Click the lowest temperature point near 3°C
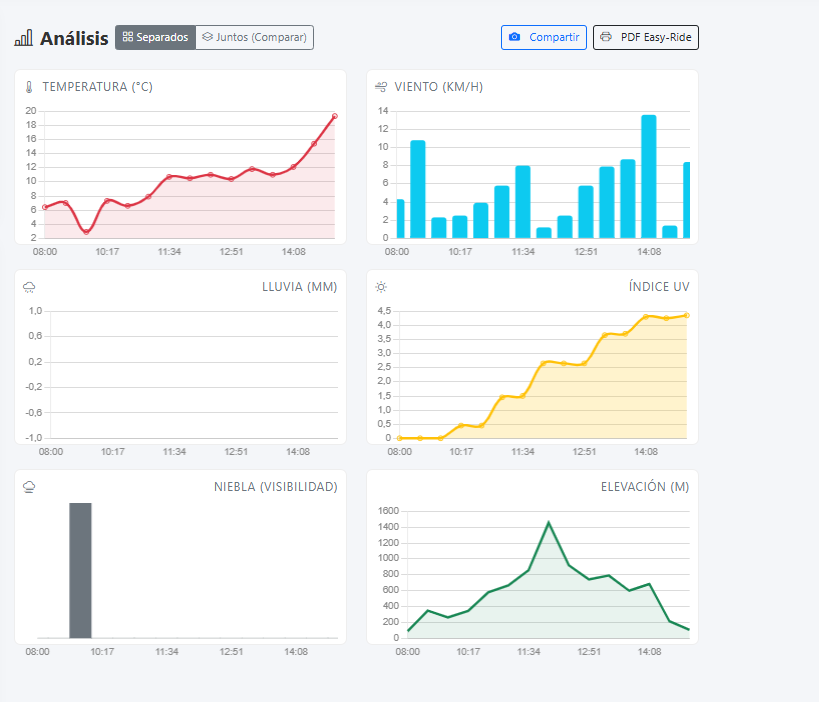The height and width of the screenshot is (702, 819). pos(86,231)
